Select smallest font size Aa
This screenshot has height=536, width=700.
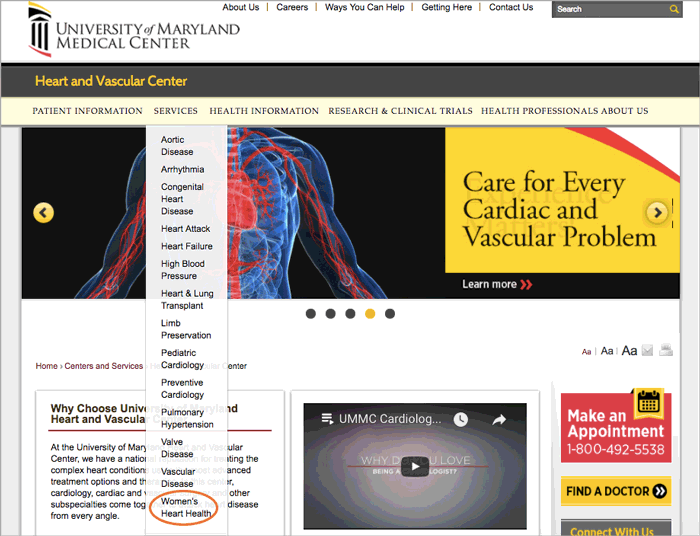[586, 352]
